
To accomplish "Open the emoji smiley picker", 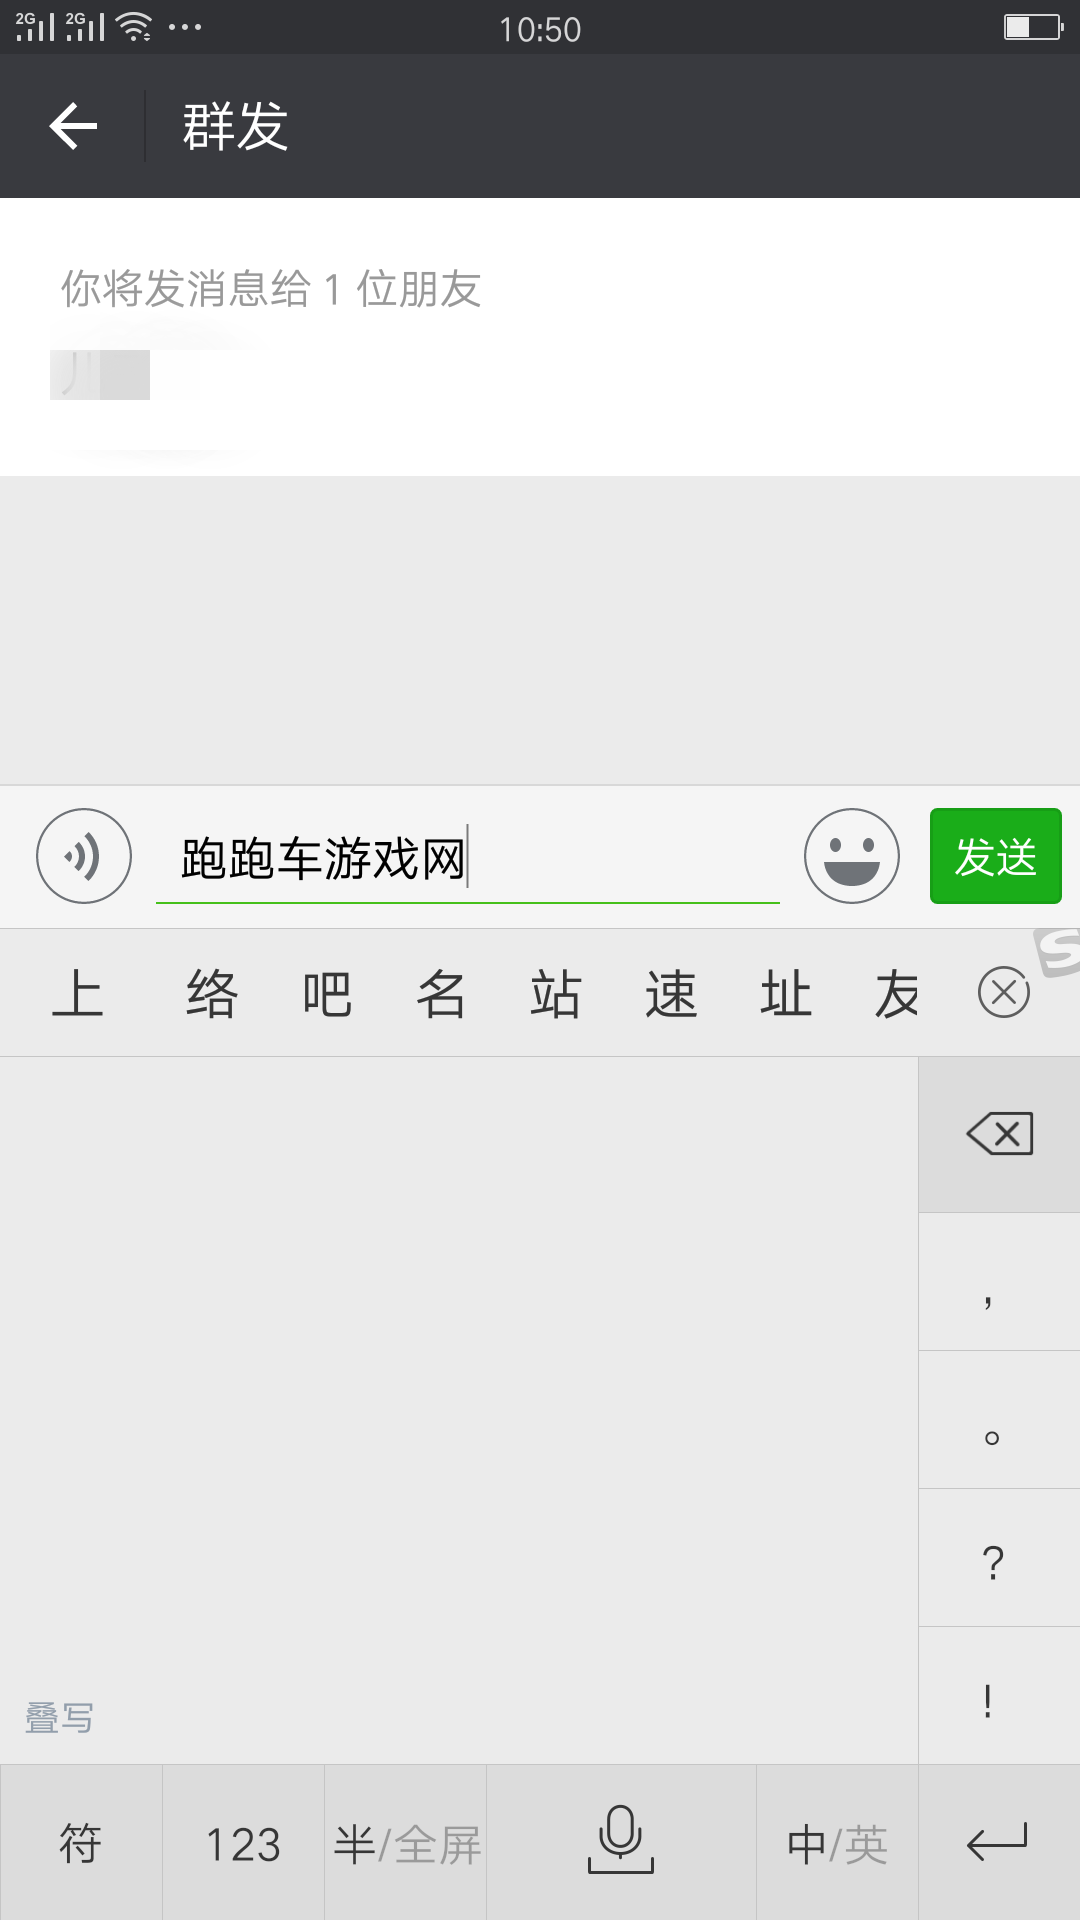I will point(852,856).
